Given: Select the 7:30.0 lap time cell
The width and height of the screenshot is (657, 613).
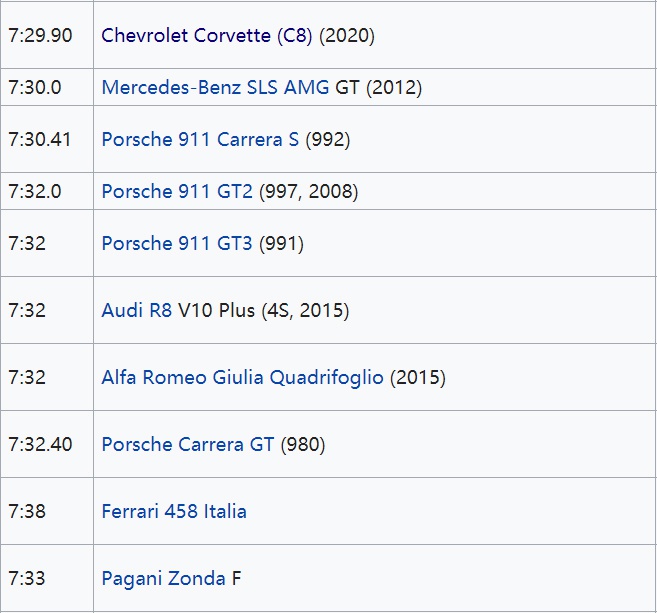Looking at the screenshot, I should coord(35,87).
